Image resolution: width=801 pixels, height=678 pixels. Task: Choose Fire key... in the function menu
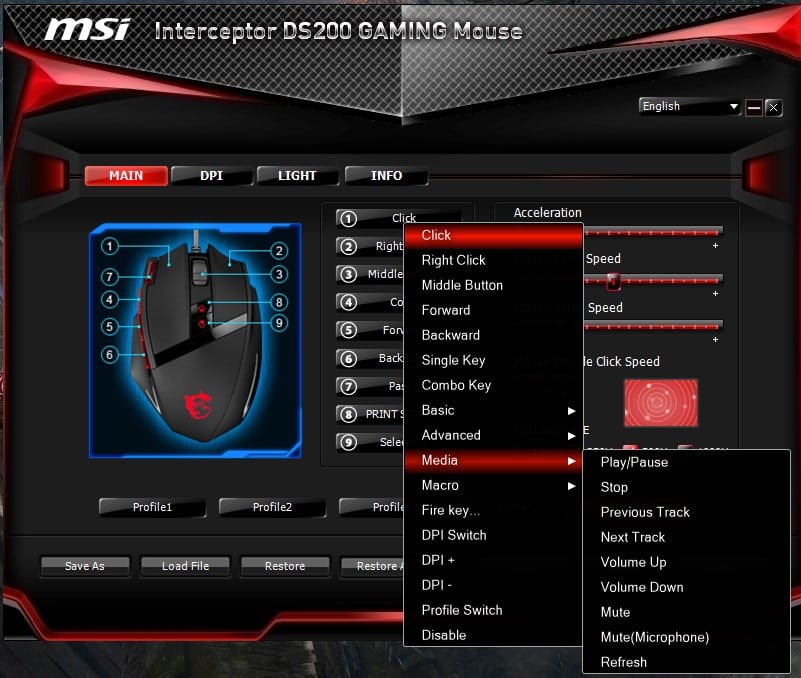pos(493,510)
